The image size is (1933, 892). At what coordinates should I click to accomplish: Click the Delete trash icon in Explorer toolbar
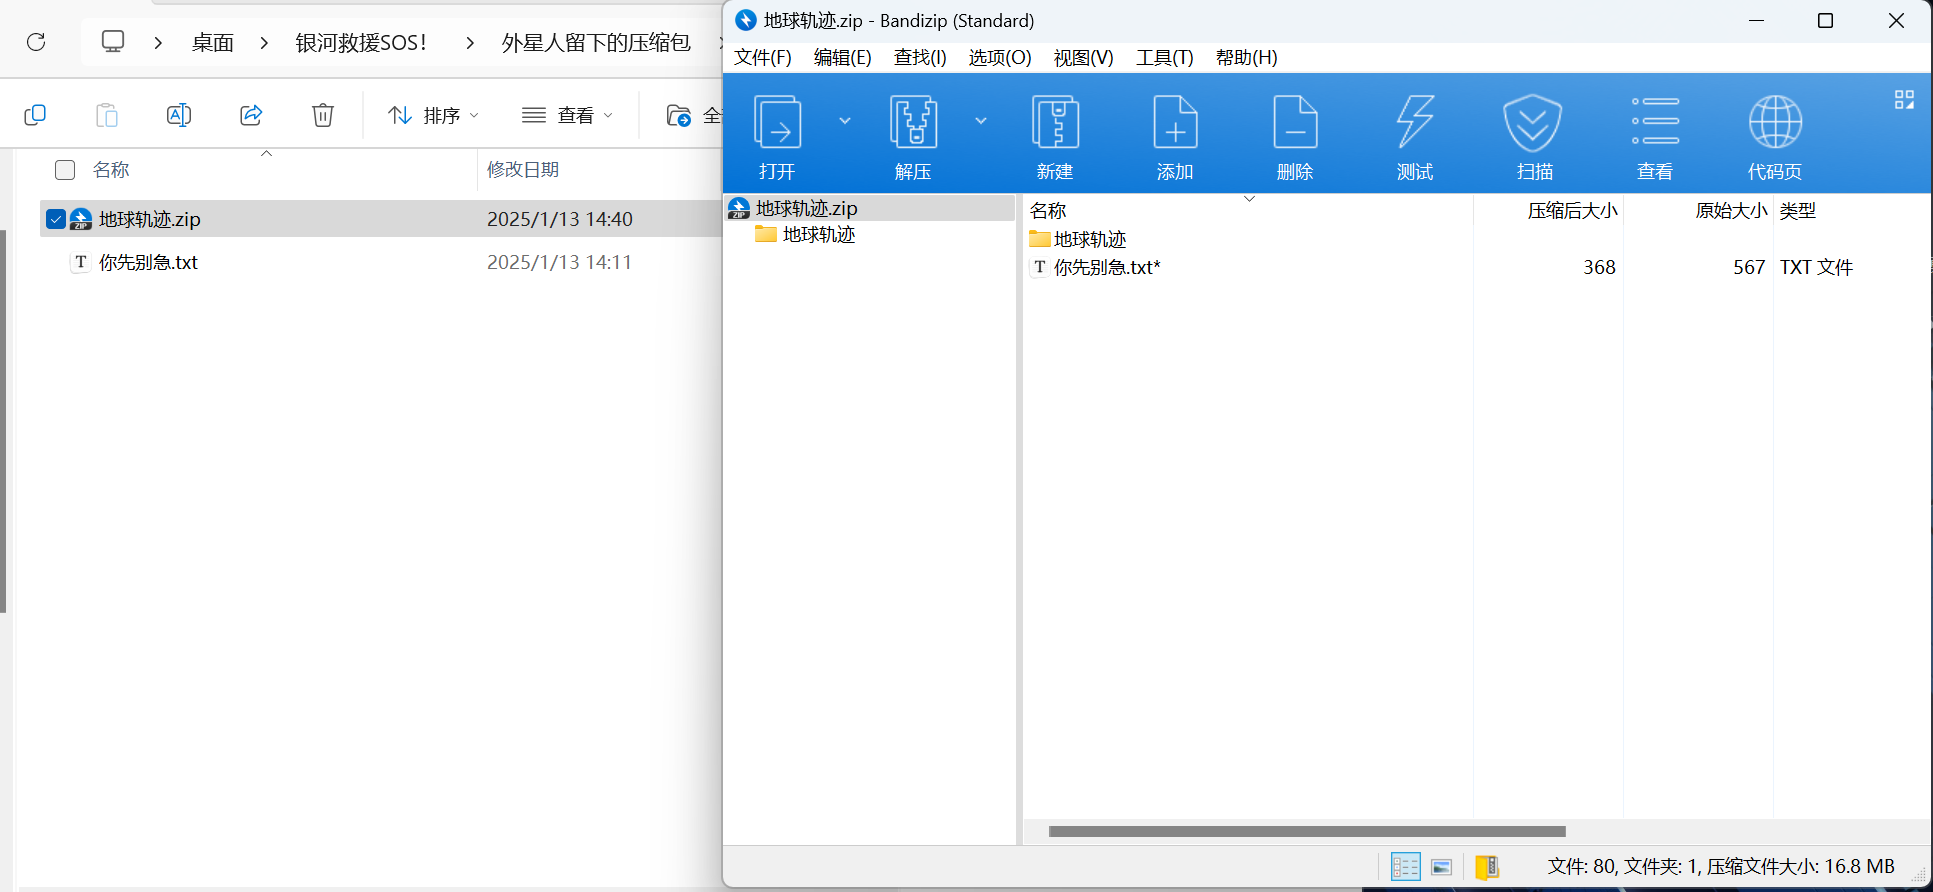coord(323,115)
